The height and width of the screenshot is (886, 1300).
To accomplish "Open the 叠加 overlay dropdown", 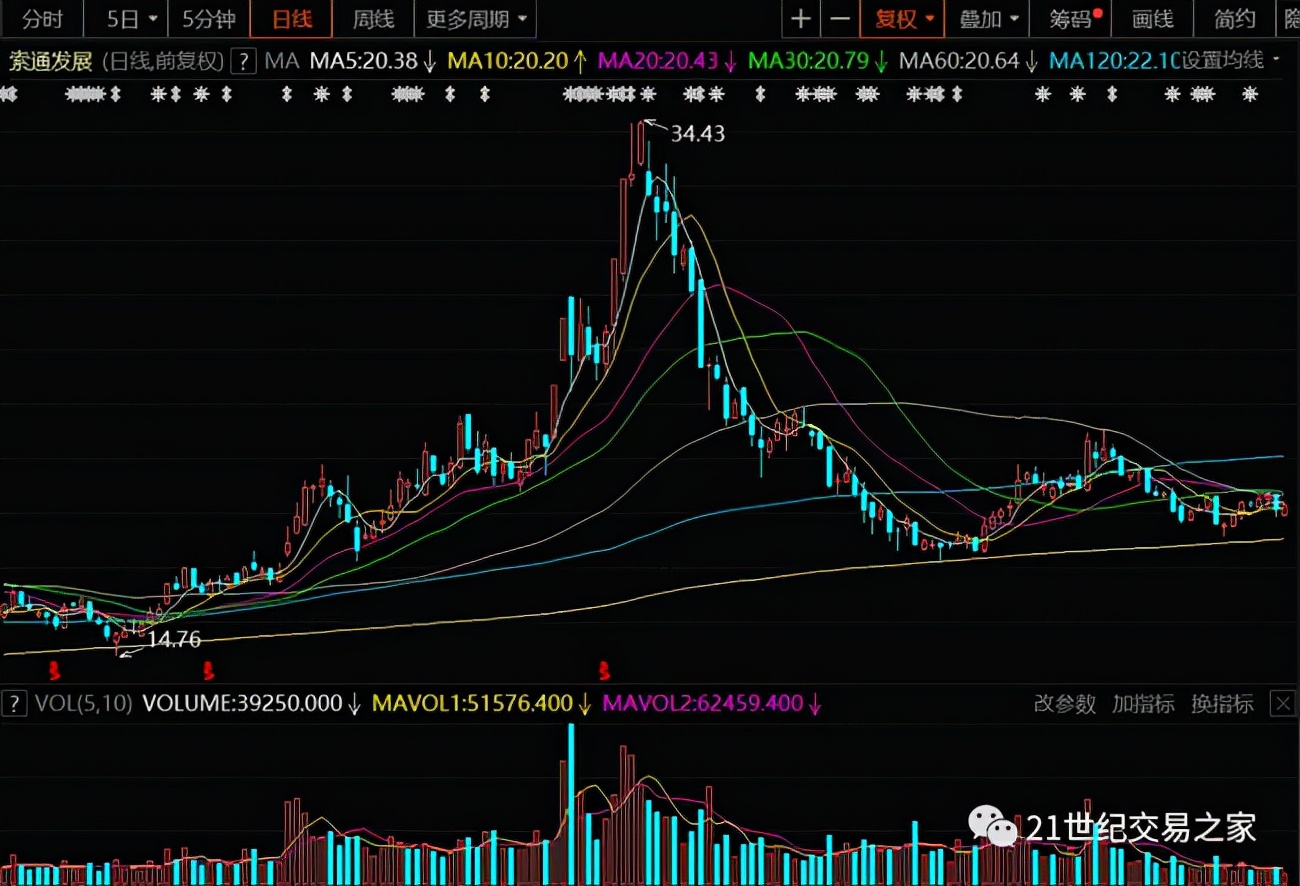I will pyautogui.click(x=990, y=19).
